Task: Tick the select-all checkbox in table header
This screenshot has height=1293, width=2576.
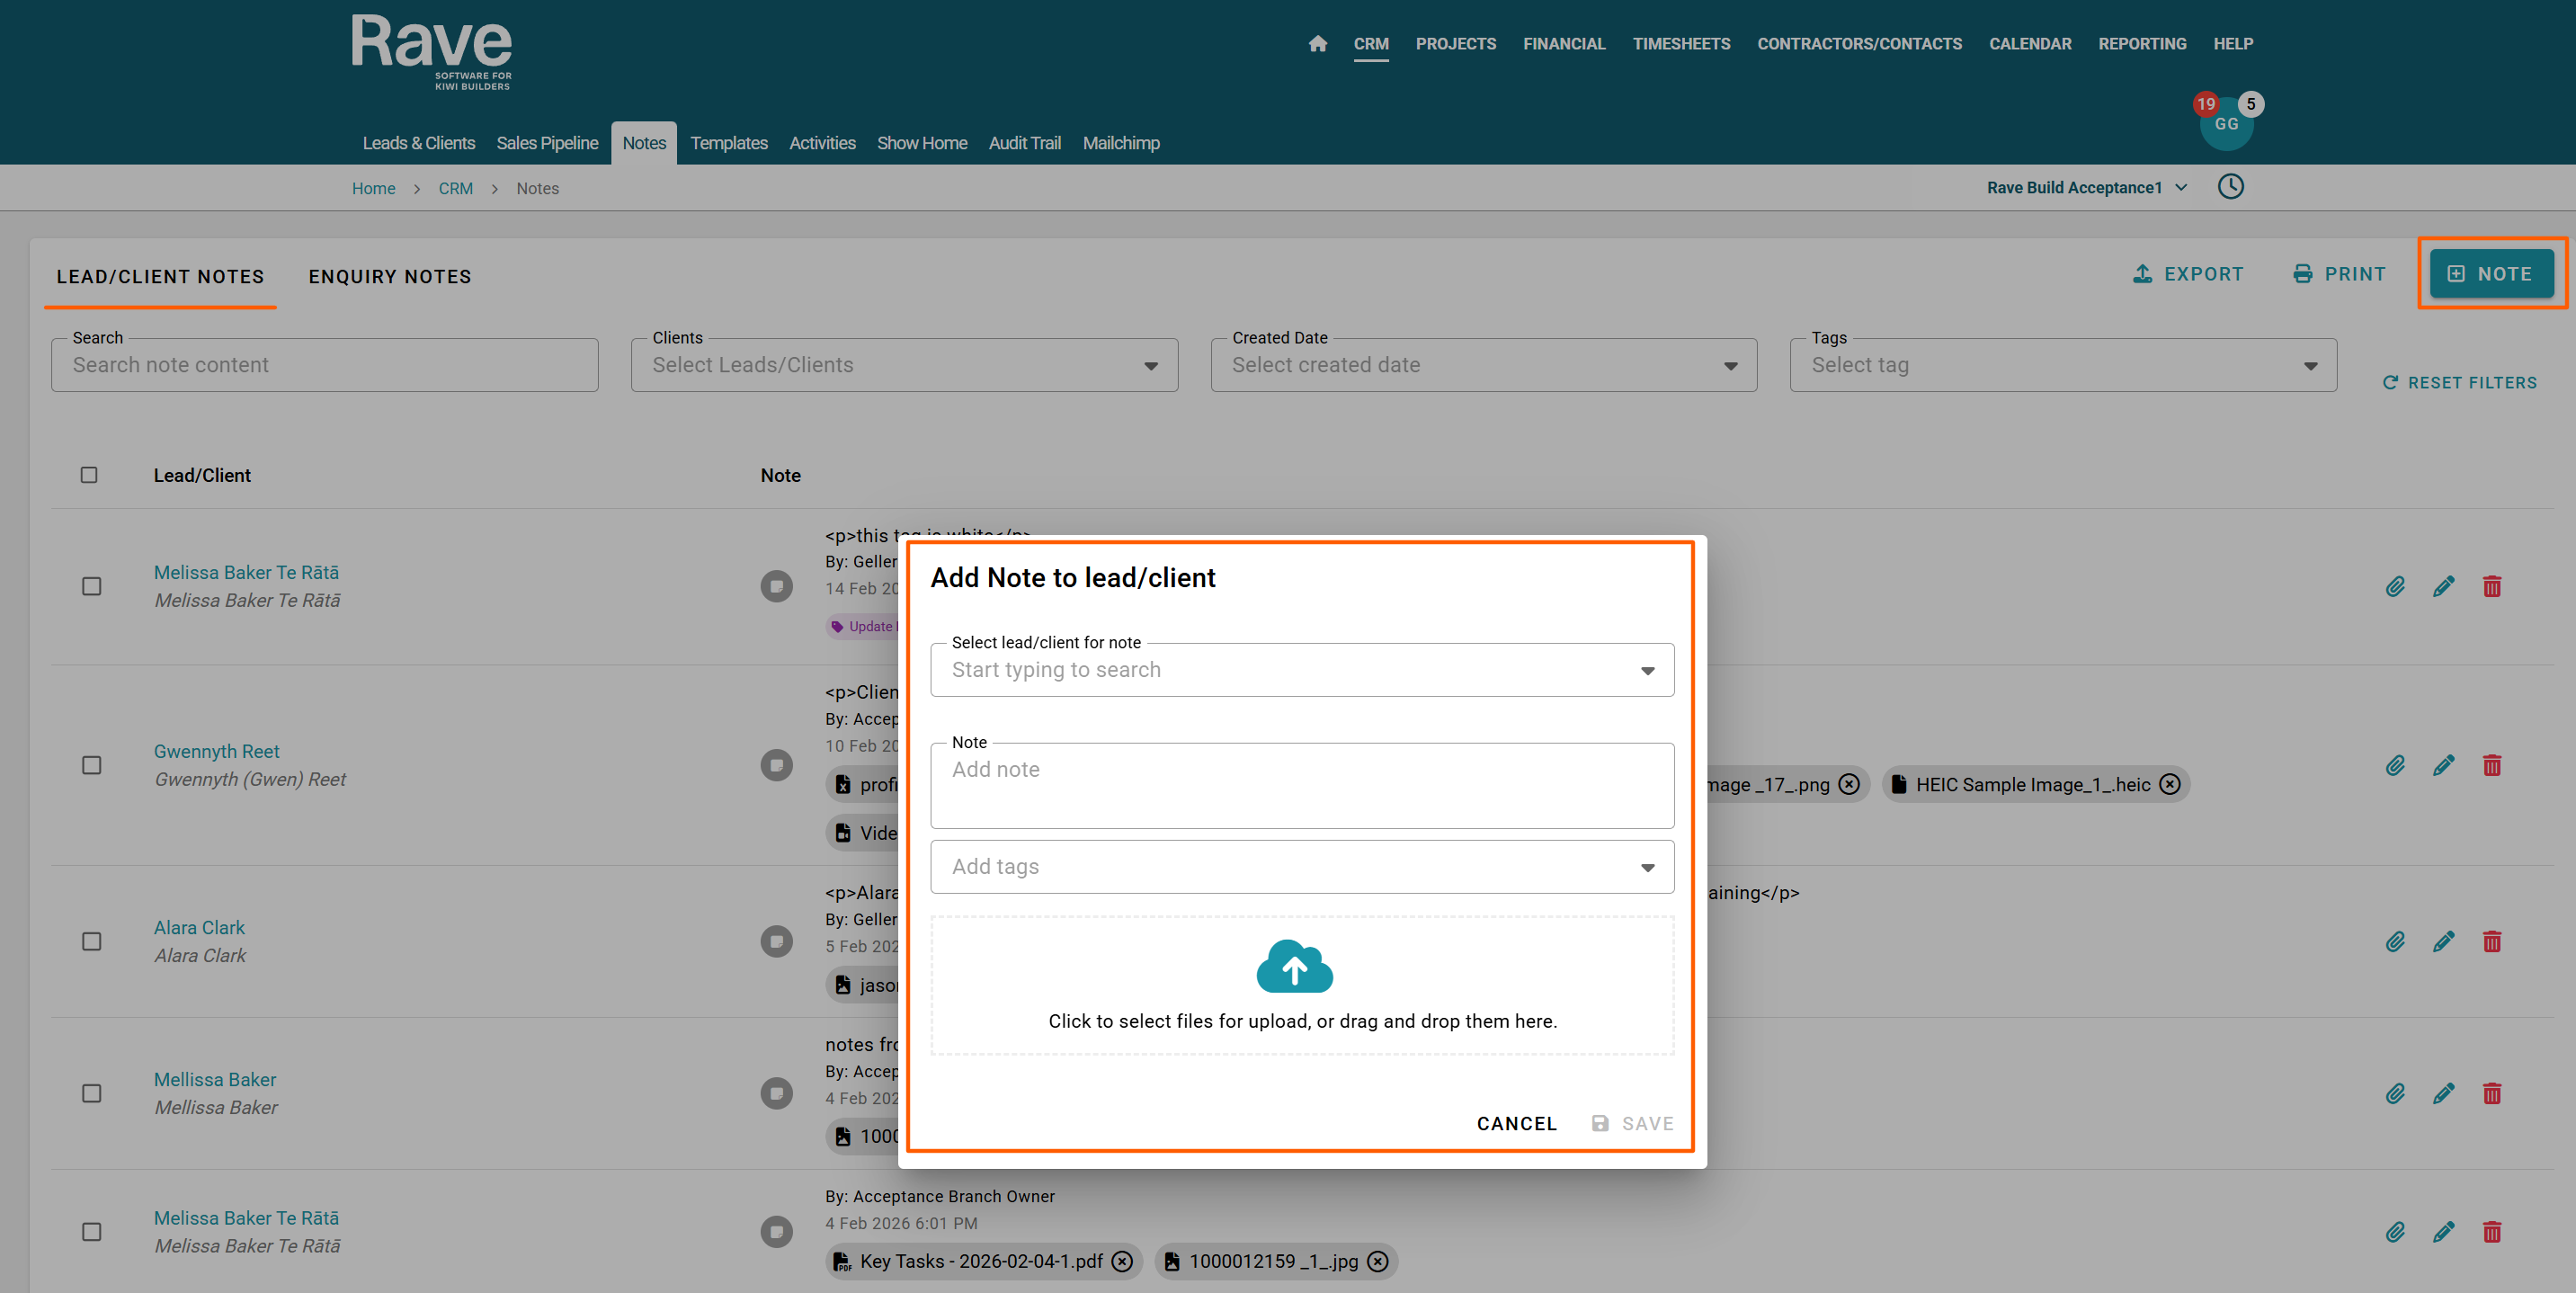Action: 89,475
